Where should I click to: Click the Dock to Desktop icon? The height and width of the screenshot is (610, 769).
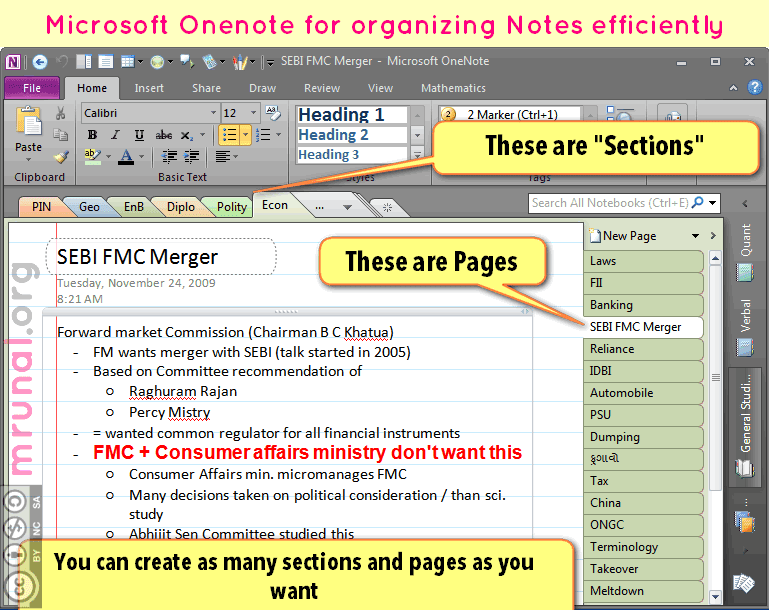click(x=84, y=61)
